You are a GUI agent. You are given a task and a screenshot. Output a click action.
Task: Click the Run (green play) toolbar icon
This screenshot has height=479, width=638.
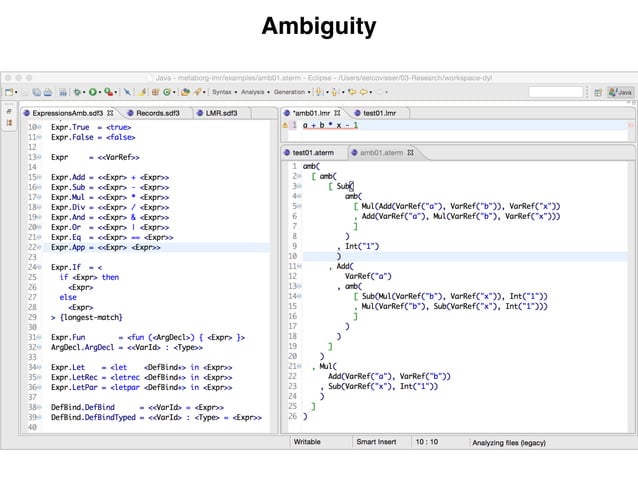[x=93, y=92]
